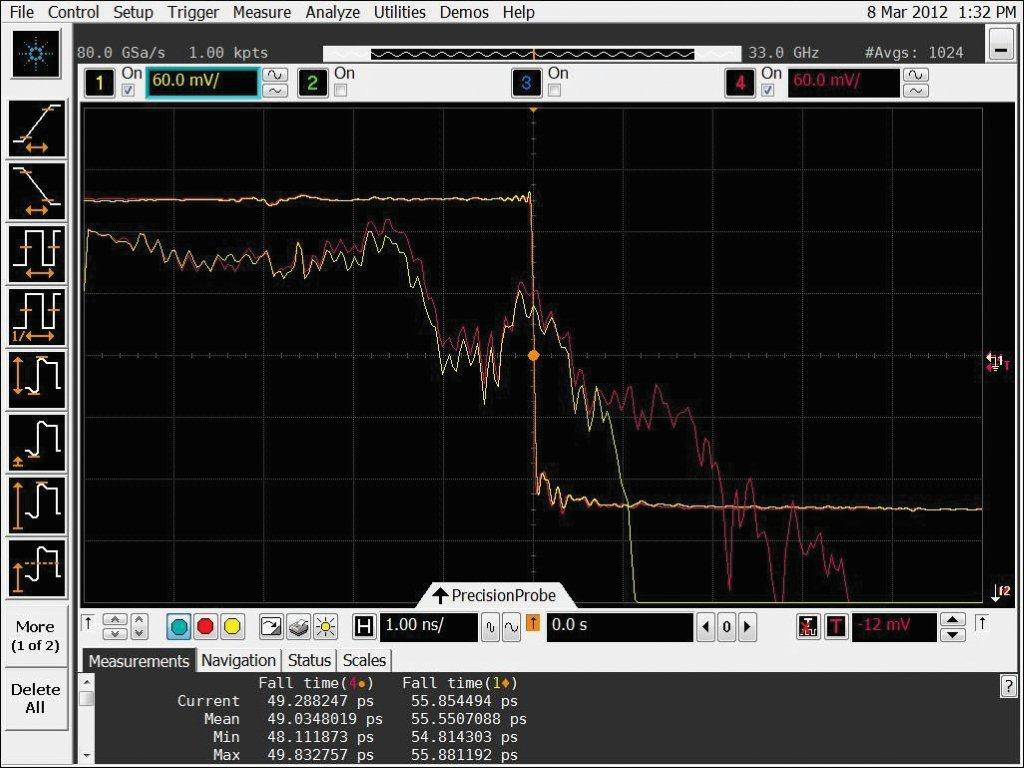Click the printer icon in bottom toolbar
This screenshot has height=768, width=1024.
point(299,627)
